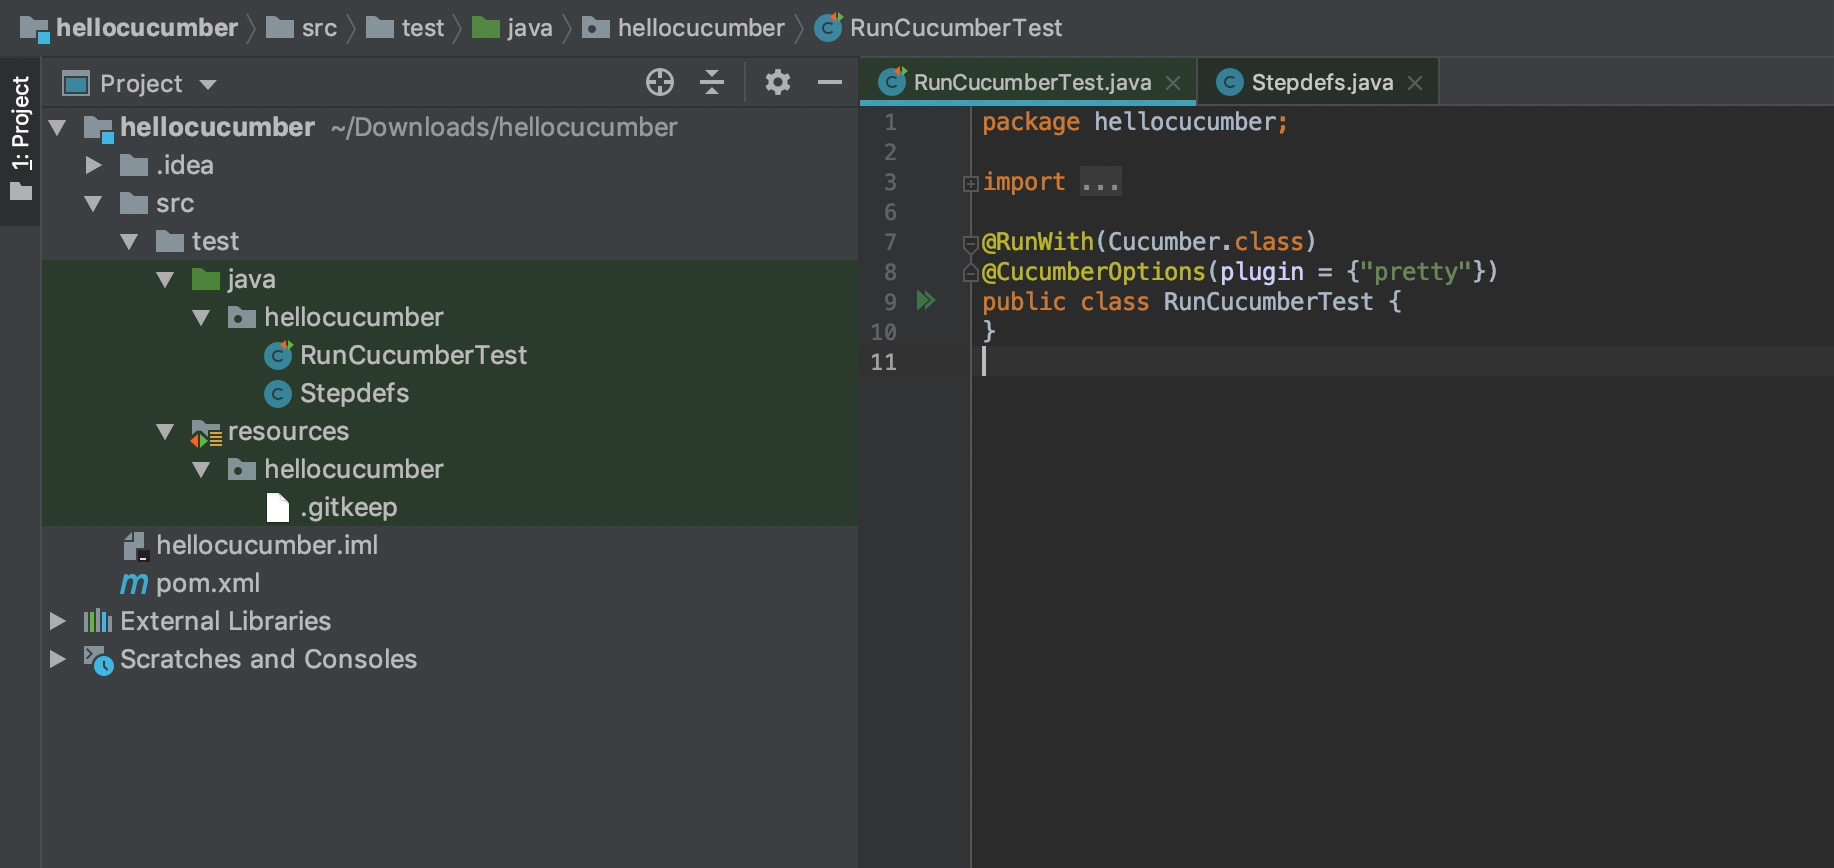This screenshot has width=1834, height=868.
Task: Expand the .idea folder
Action: [93, 165]
